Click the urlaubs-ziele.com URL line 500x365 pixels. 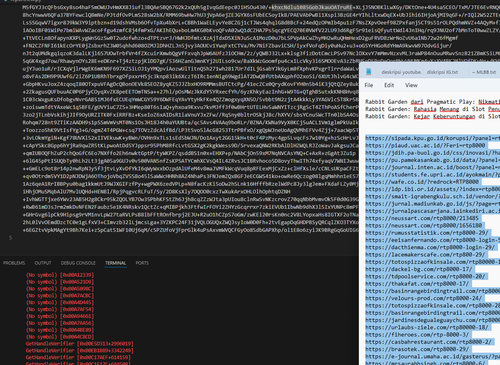pyautogui.click(x=427, y=328)
